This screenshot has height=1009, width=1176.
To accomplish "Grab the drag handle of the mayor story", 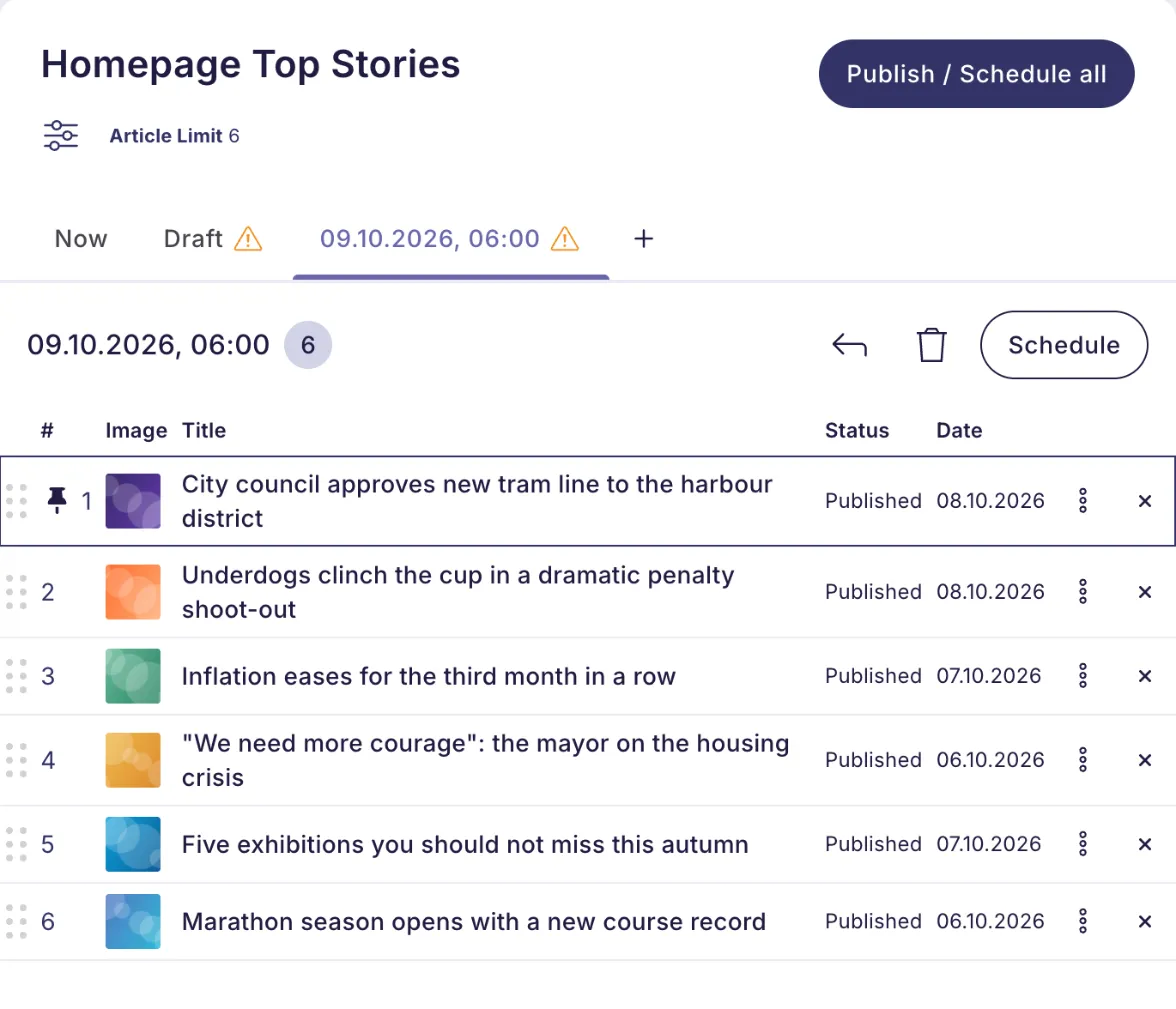I will 16,760.
